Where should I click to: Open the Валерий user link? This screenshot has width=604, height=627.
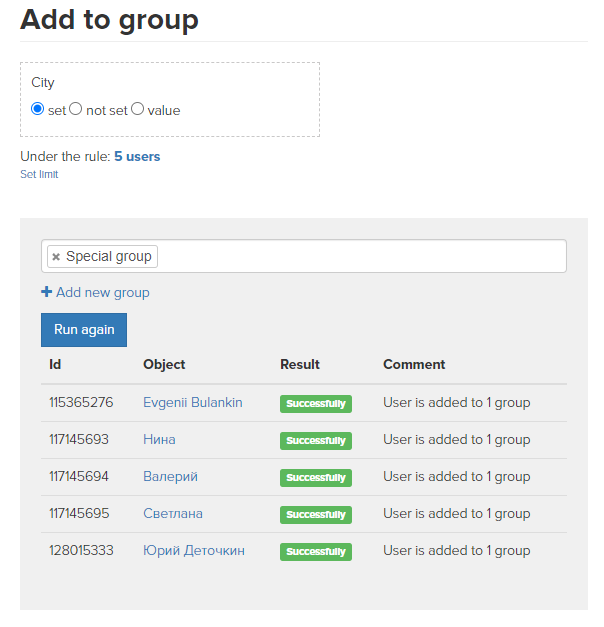point(170,477)
